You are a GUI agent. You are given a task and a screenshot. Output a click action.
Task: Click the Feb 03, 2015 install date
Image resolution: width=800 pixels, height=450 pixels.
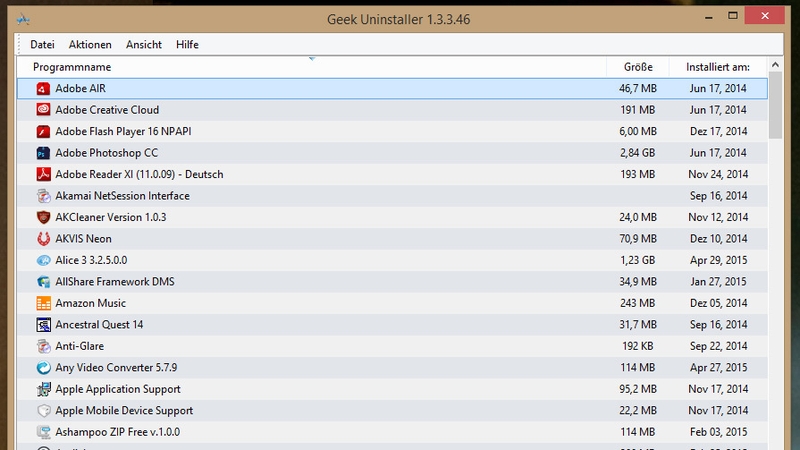pyautogui.click(x=718, y=431)
